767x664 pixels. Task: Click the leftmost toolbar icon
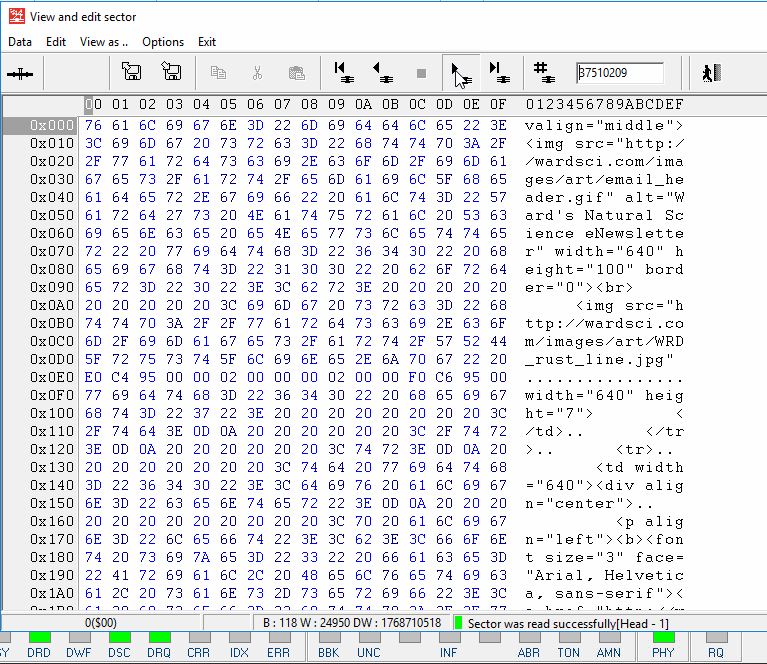20,74
